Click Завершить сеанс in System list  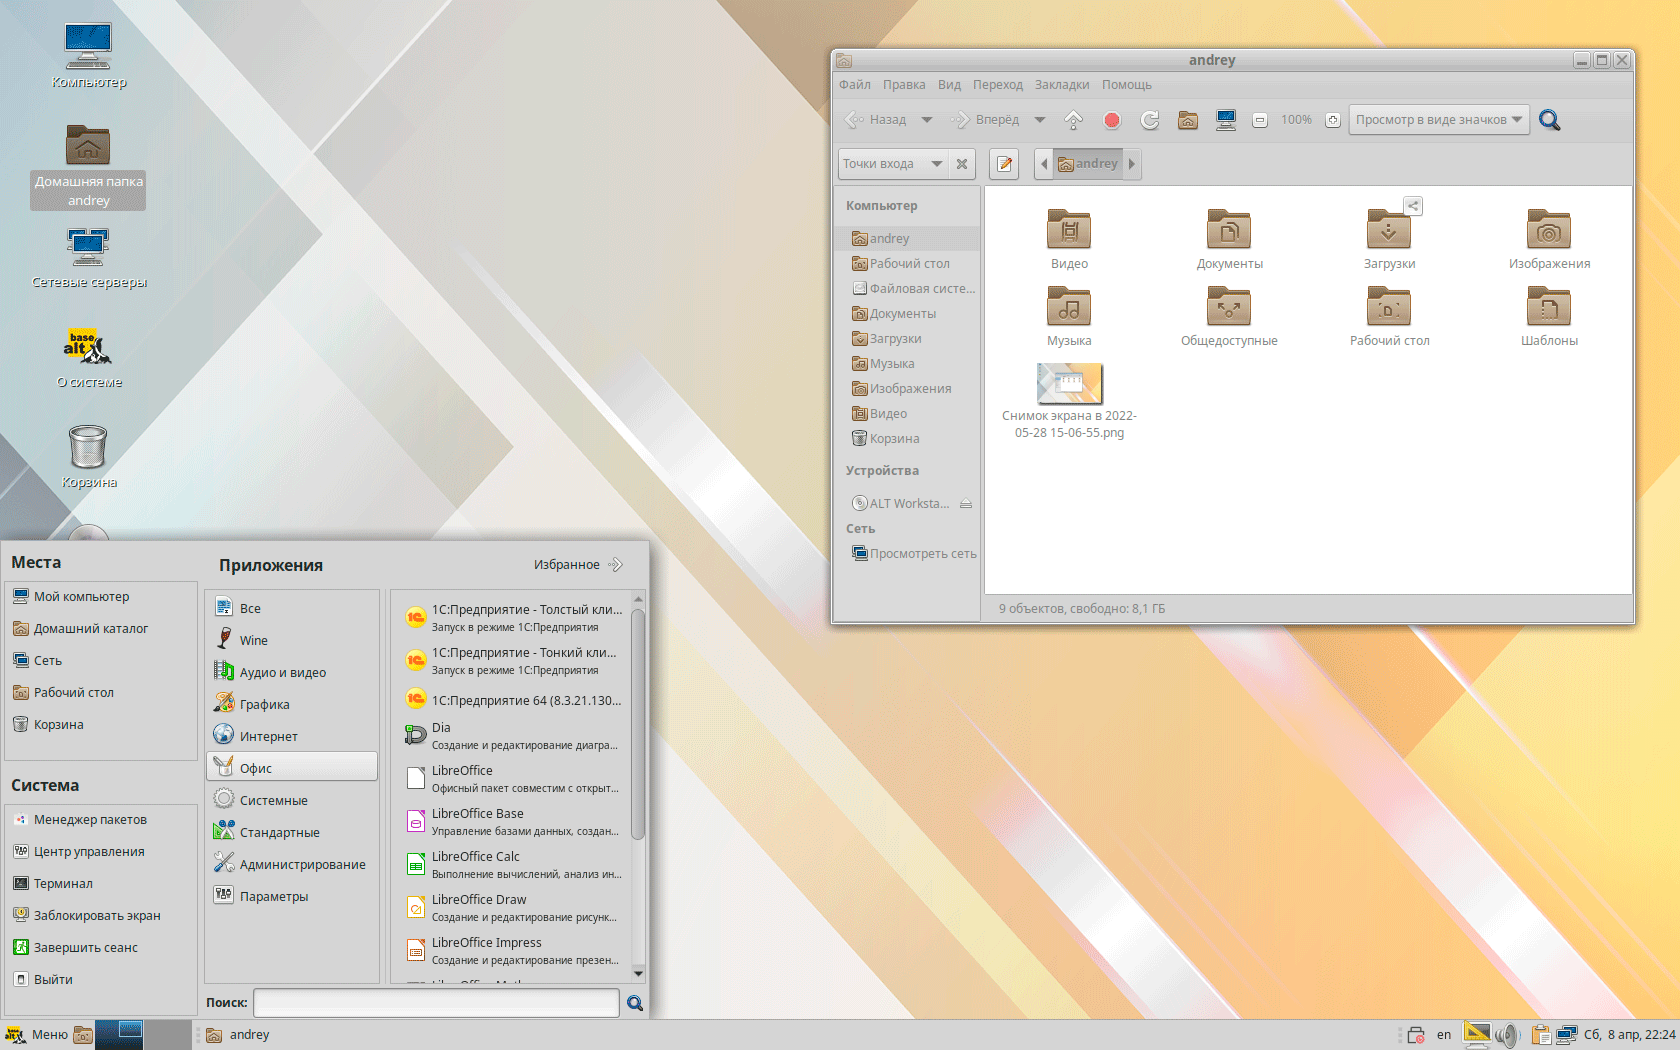pos(86,947)
